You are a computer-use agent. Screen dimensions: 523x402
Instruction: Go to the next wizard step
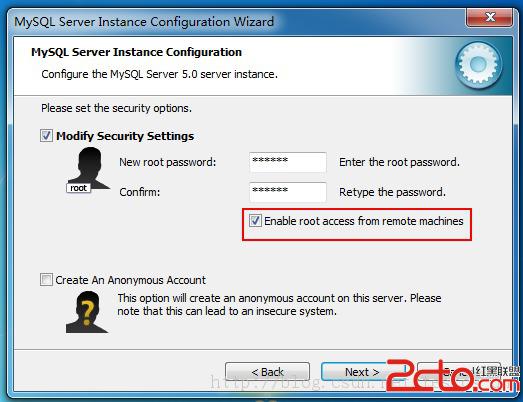point(362,372)
